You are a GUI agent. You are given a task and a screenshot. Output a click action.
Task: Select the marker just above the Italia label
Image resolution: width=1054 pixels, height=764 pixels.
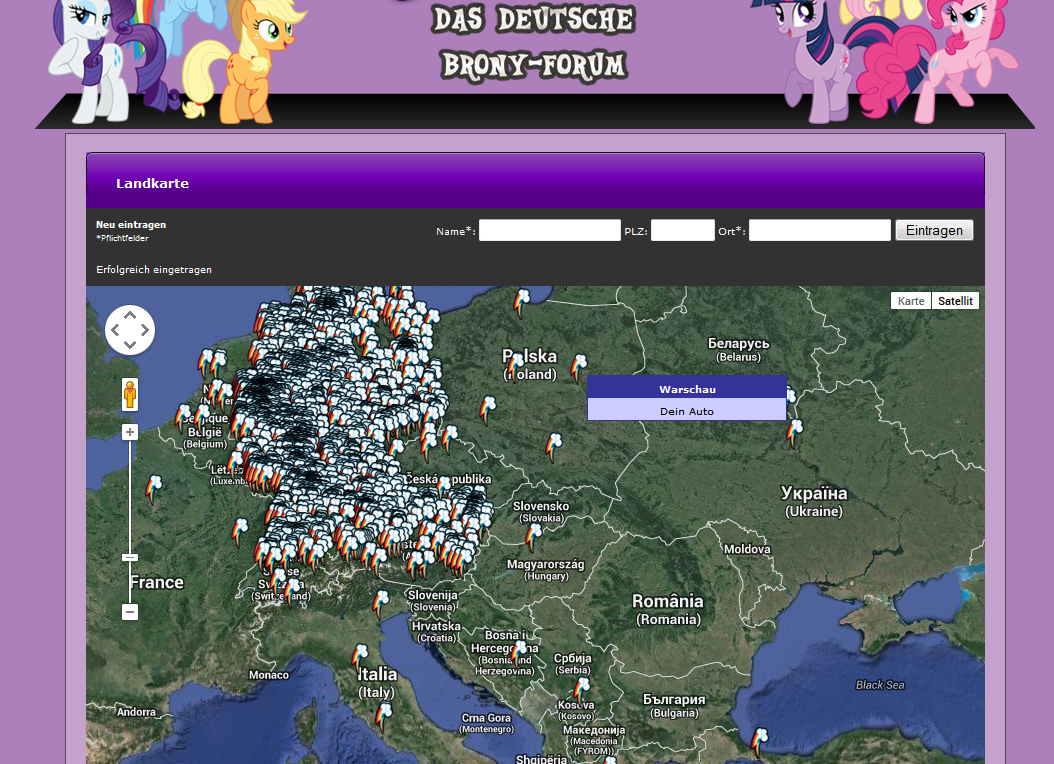coord(360,658)
